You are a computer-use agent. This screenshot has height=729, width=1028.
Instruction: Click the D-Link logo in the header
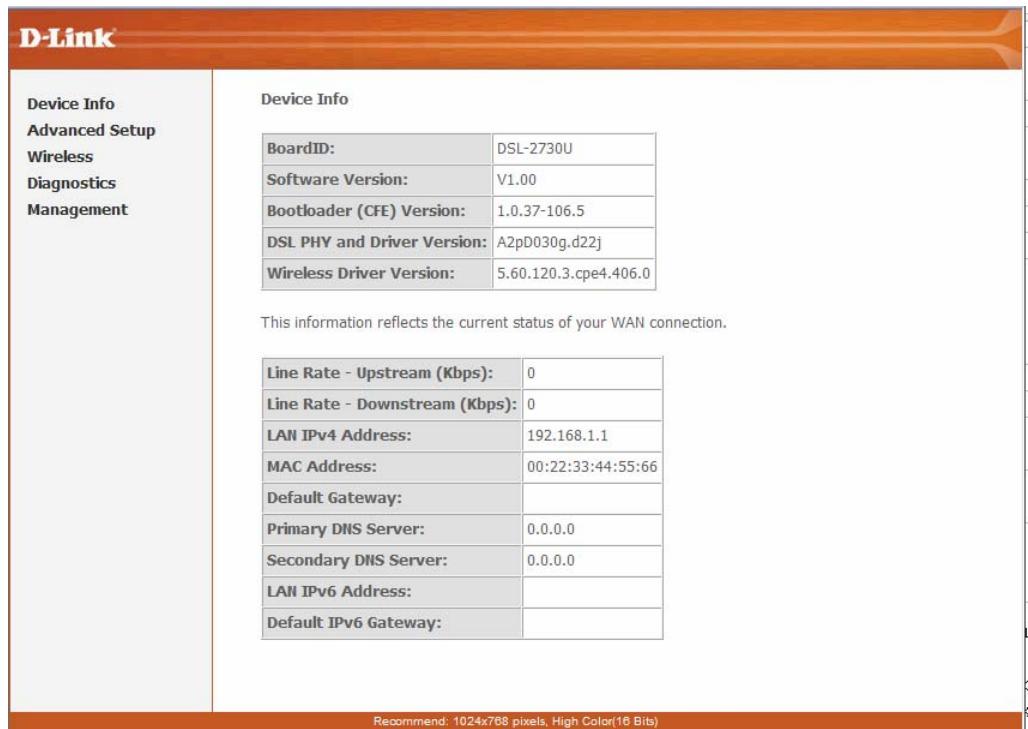tap(67, 38)
